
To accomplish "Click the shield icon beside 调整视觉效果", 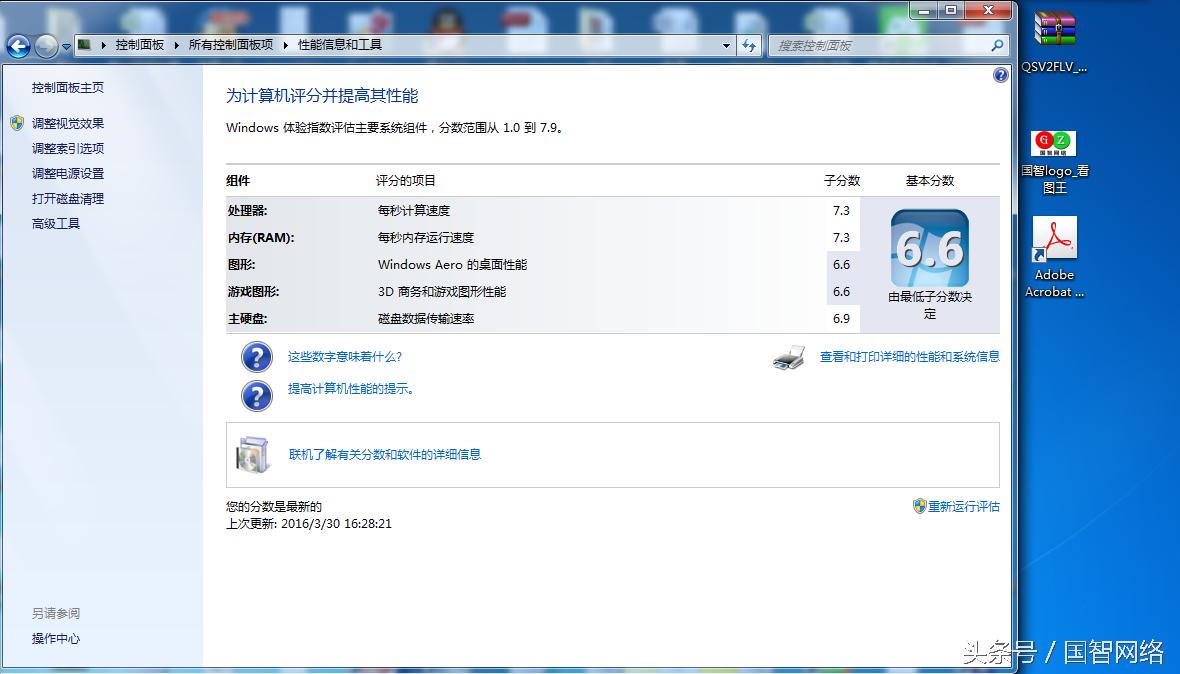I will [17, 123].
